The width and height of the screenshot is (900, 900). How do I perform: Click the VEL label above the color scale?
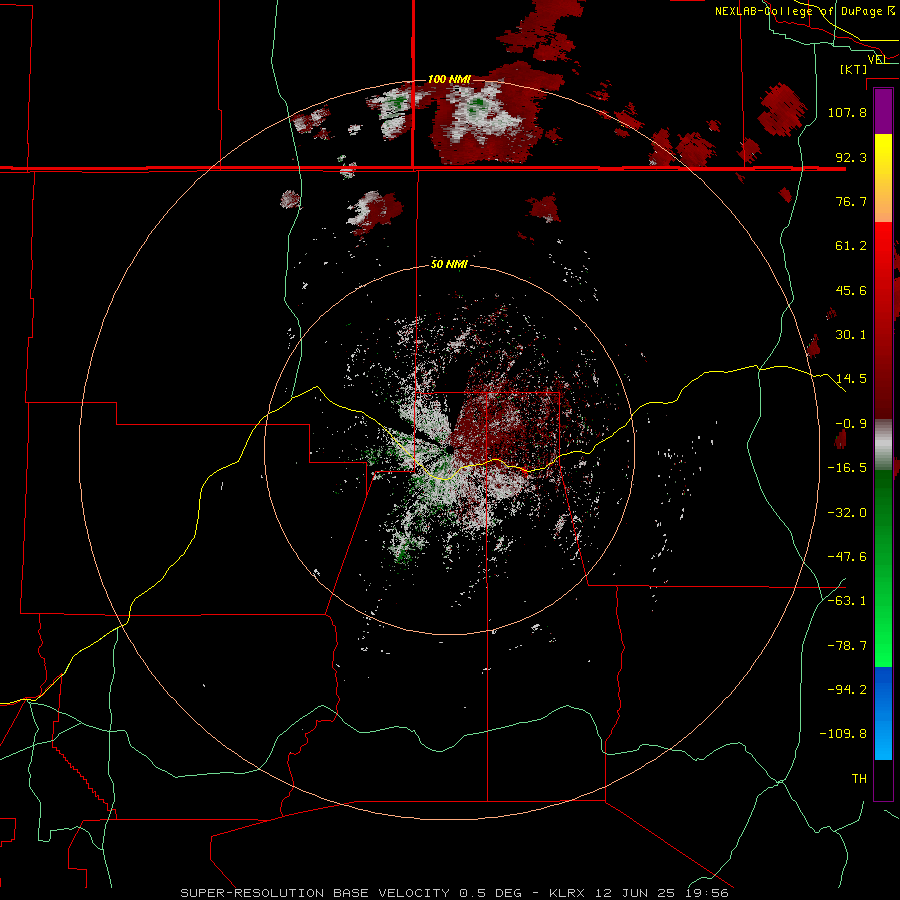pyautogui.click(x=876, y=59)
